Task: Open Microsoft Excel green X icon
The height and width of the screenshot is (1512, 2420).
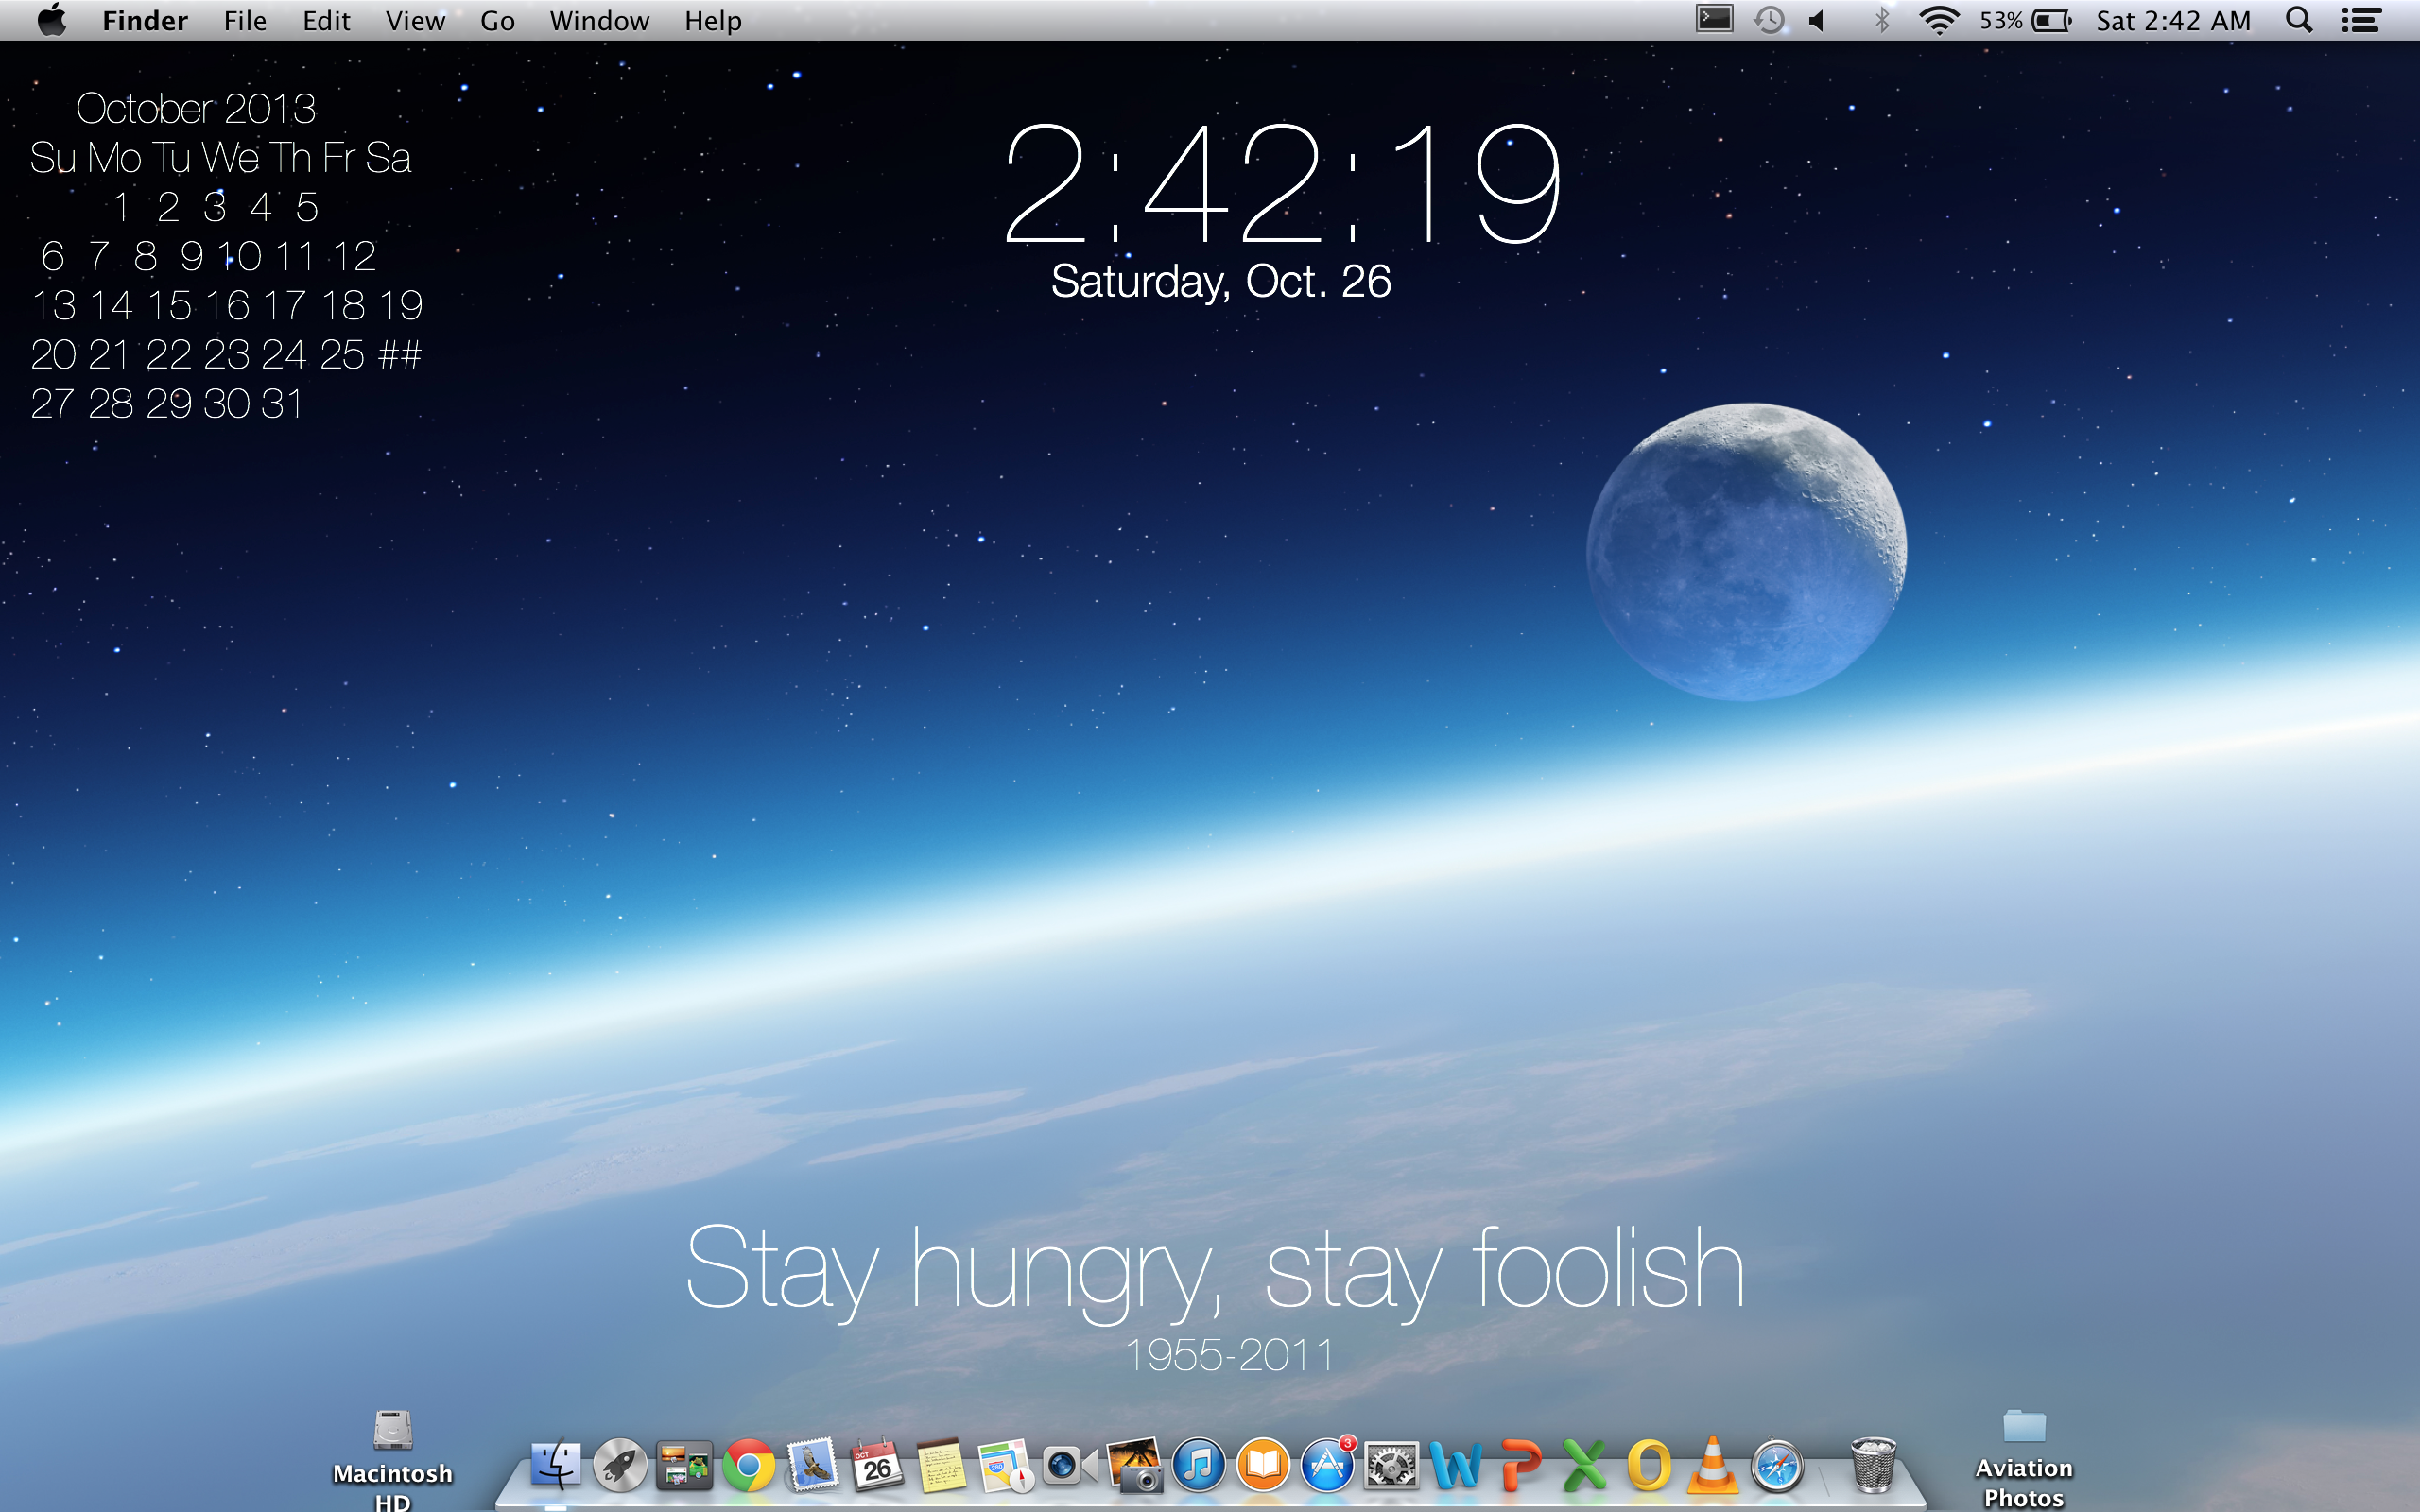Action: point(1585,1466)
